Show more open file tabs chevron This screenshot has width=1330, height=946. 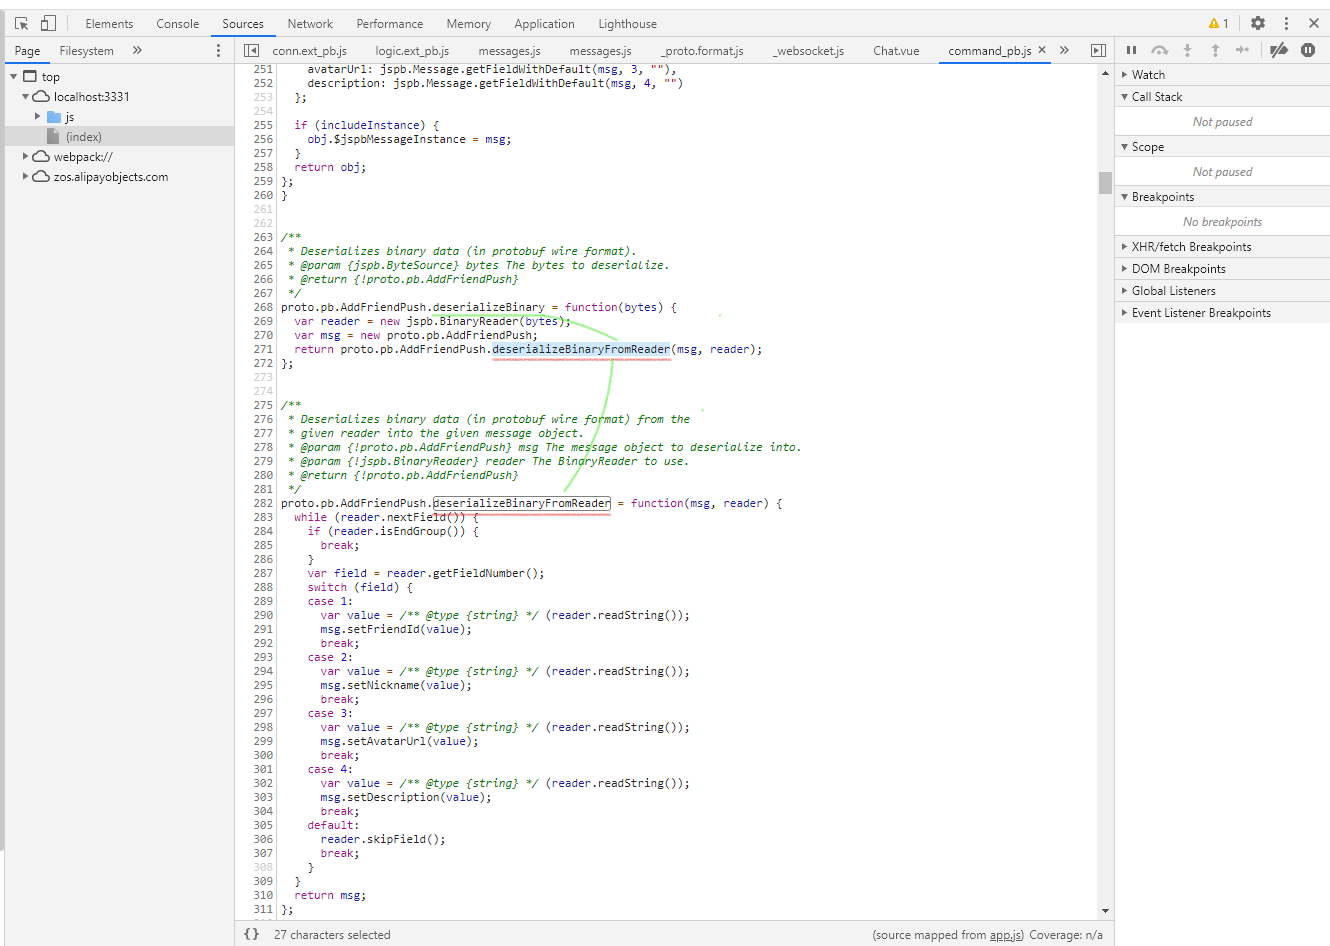[x=1064, y=50]
